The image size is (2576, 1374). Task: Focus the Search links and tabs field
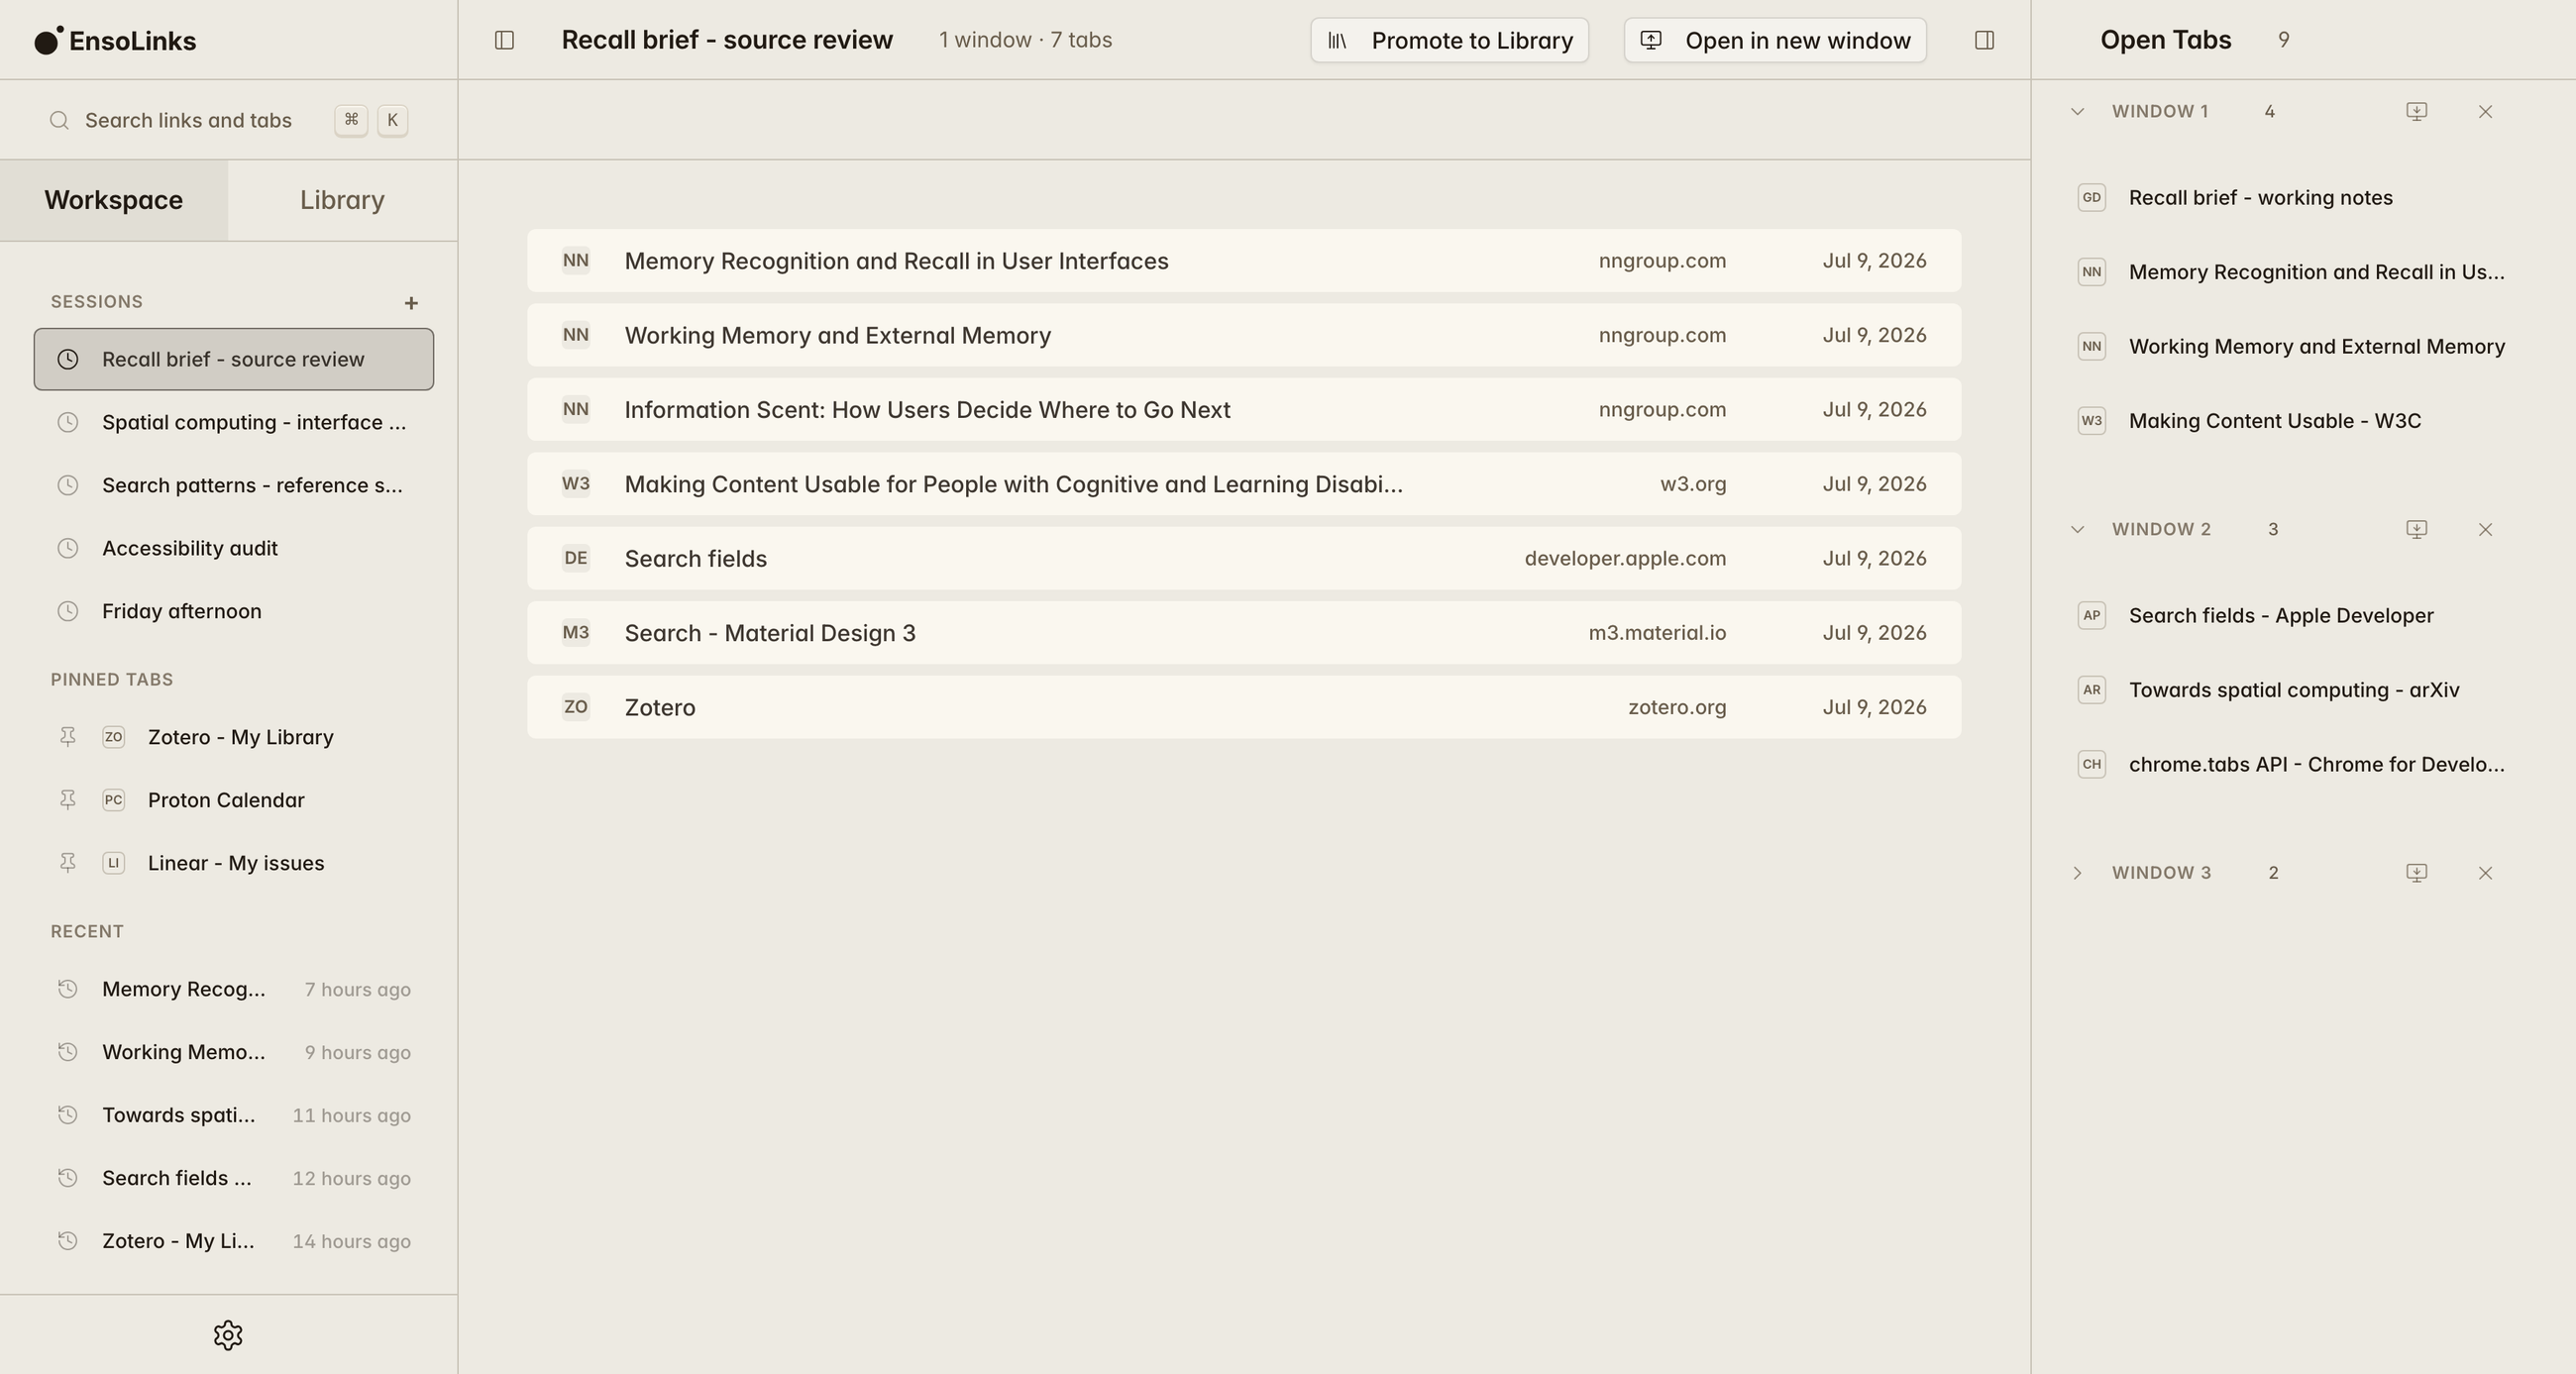pos(229,120)
